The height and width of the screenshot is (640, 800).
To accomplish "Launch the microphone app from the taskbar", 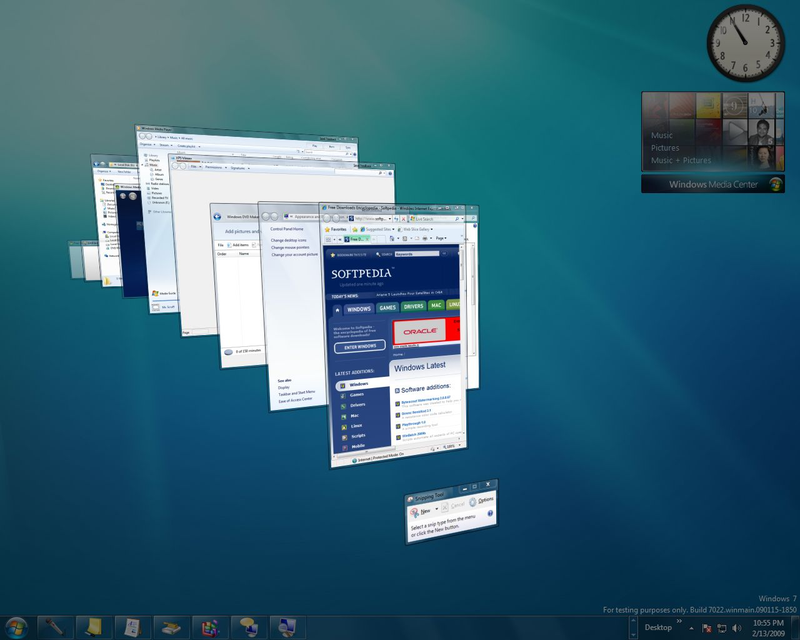I will [x=55, y=627].
